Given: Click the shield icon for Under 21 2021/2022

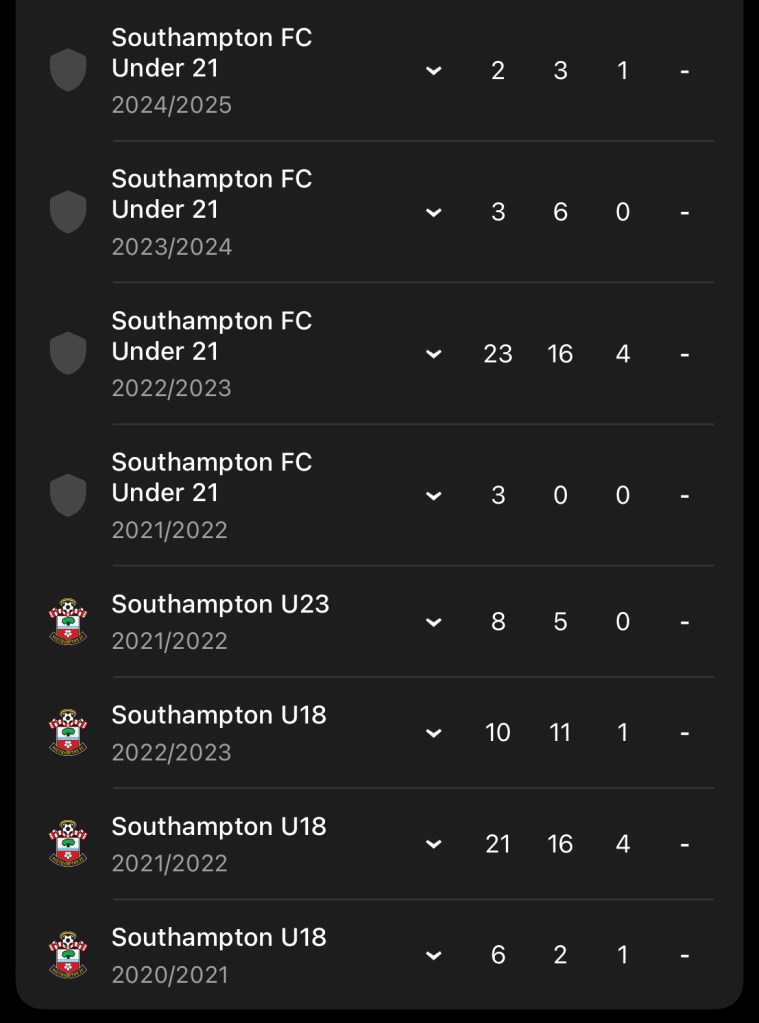Looking at the screenshot, I should click(x=68, y=495).
